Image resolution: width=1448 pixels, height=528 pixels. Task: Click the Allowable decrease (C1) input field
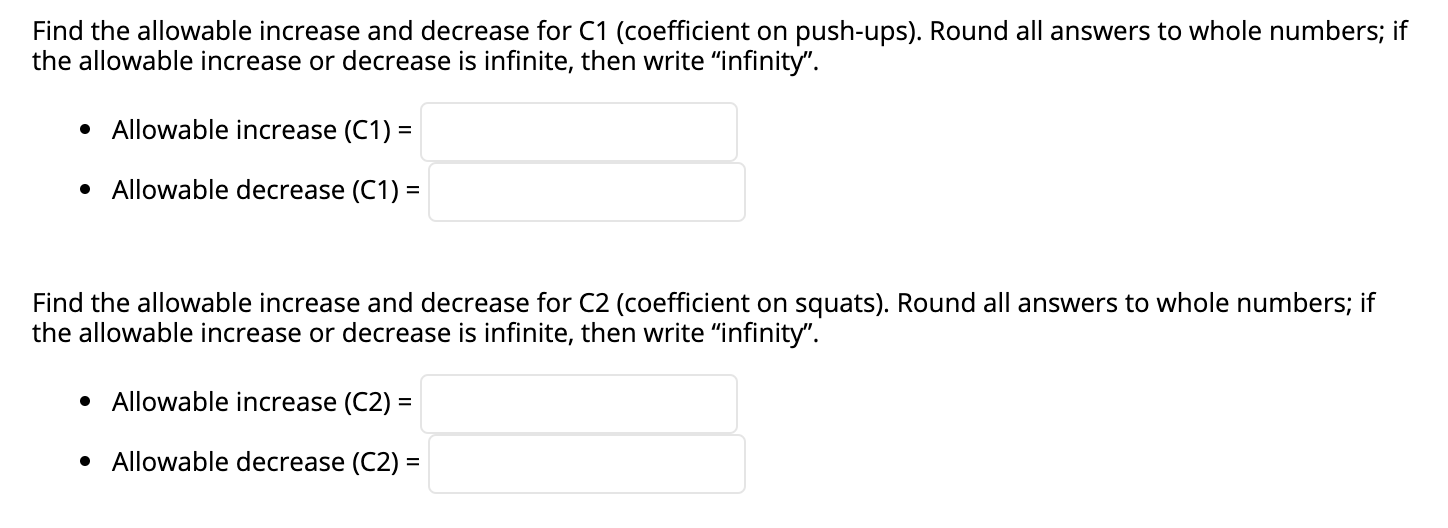tap(587, 192)
